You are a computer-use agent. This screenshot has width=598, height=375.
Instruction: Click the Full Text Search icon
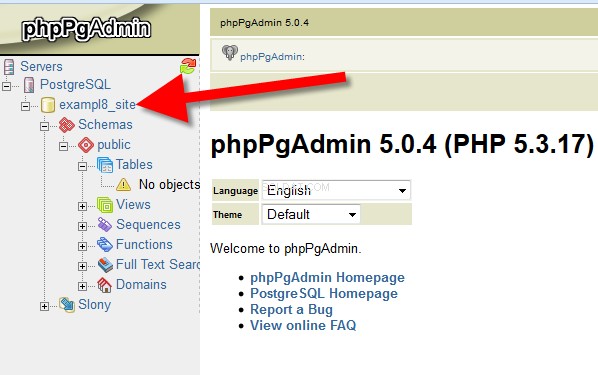105,265
